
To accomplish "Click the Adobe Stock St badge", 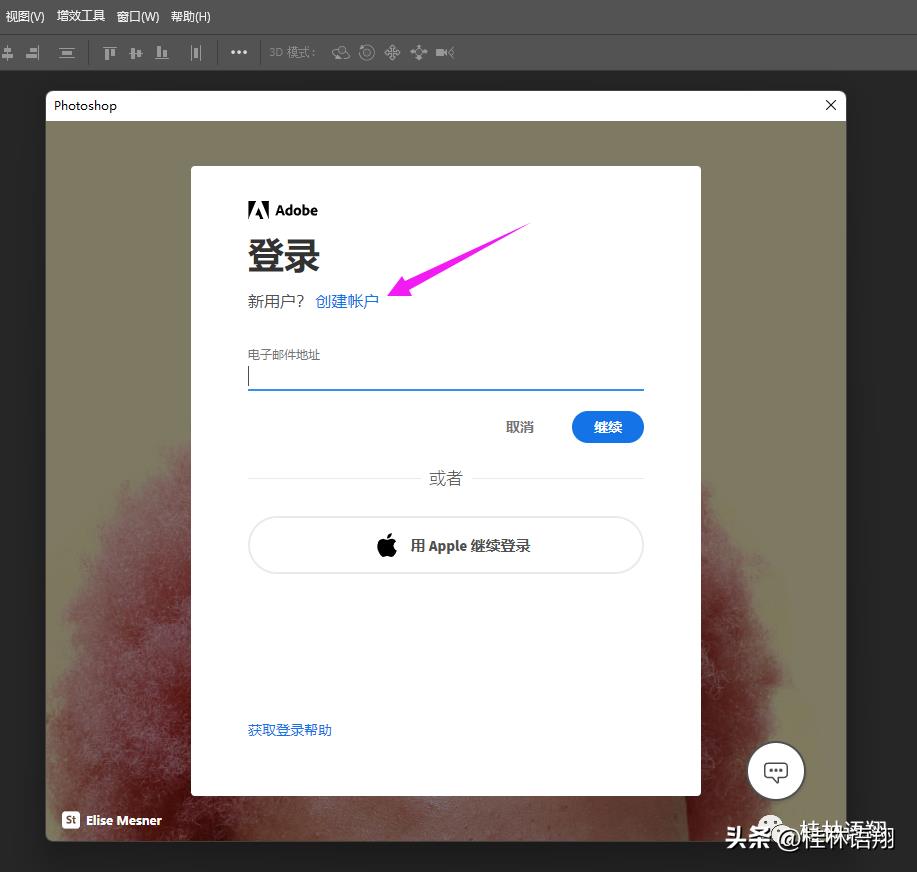I will [71, 820].
